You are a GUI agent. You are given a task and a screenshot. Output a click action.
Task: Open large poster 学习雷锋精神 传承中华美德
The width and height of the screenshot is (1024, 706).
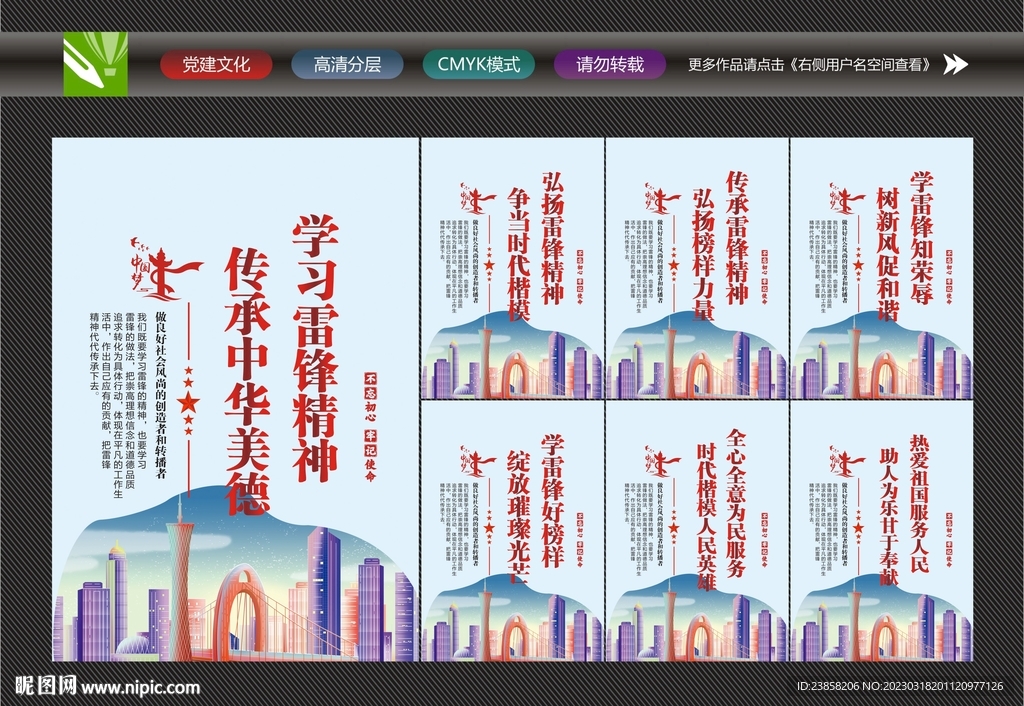pos(235,400)
